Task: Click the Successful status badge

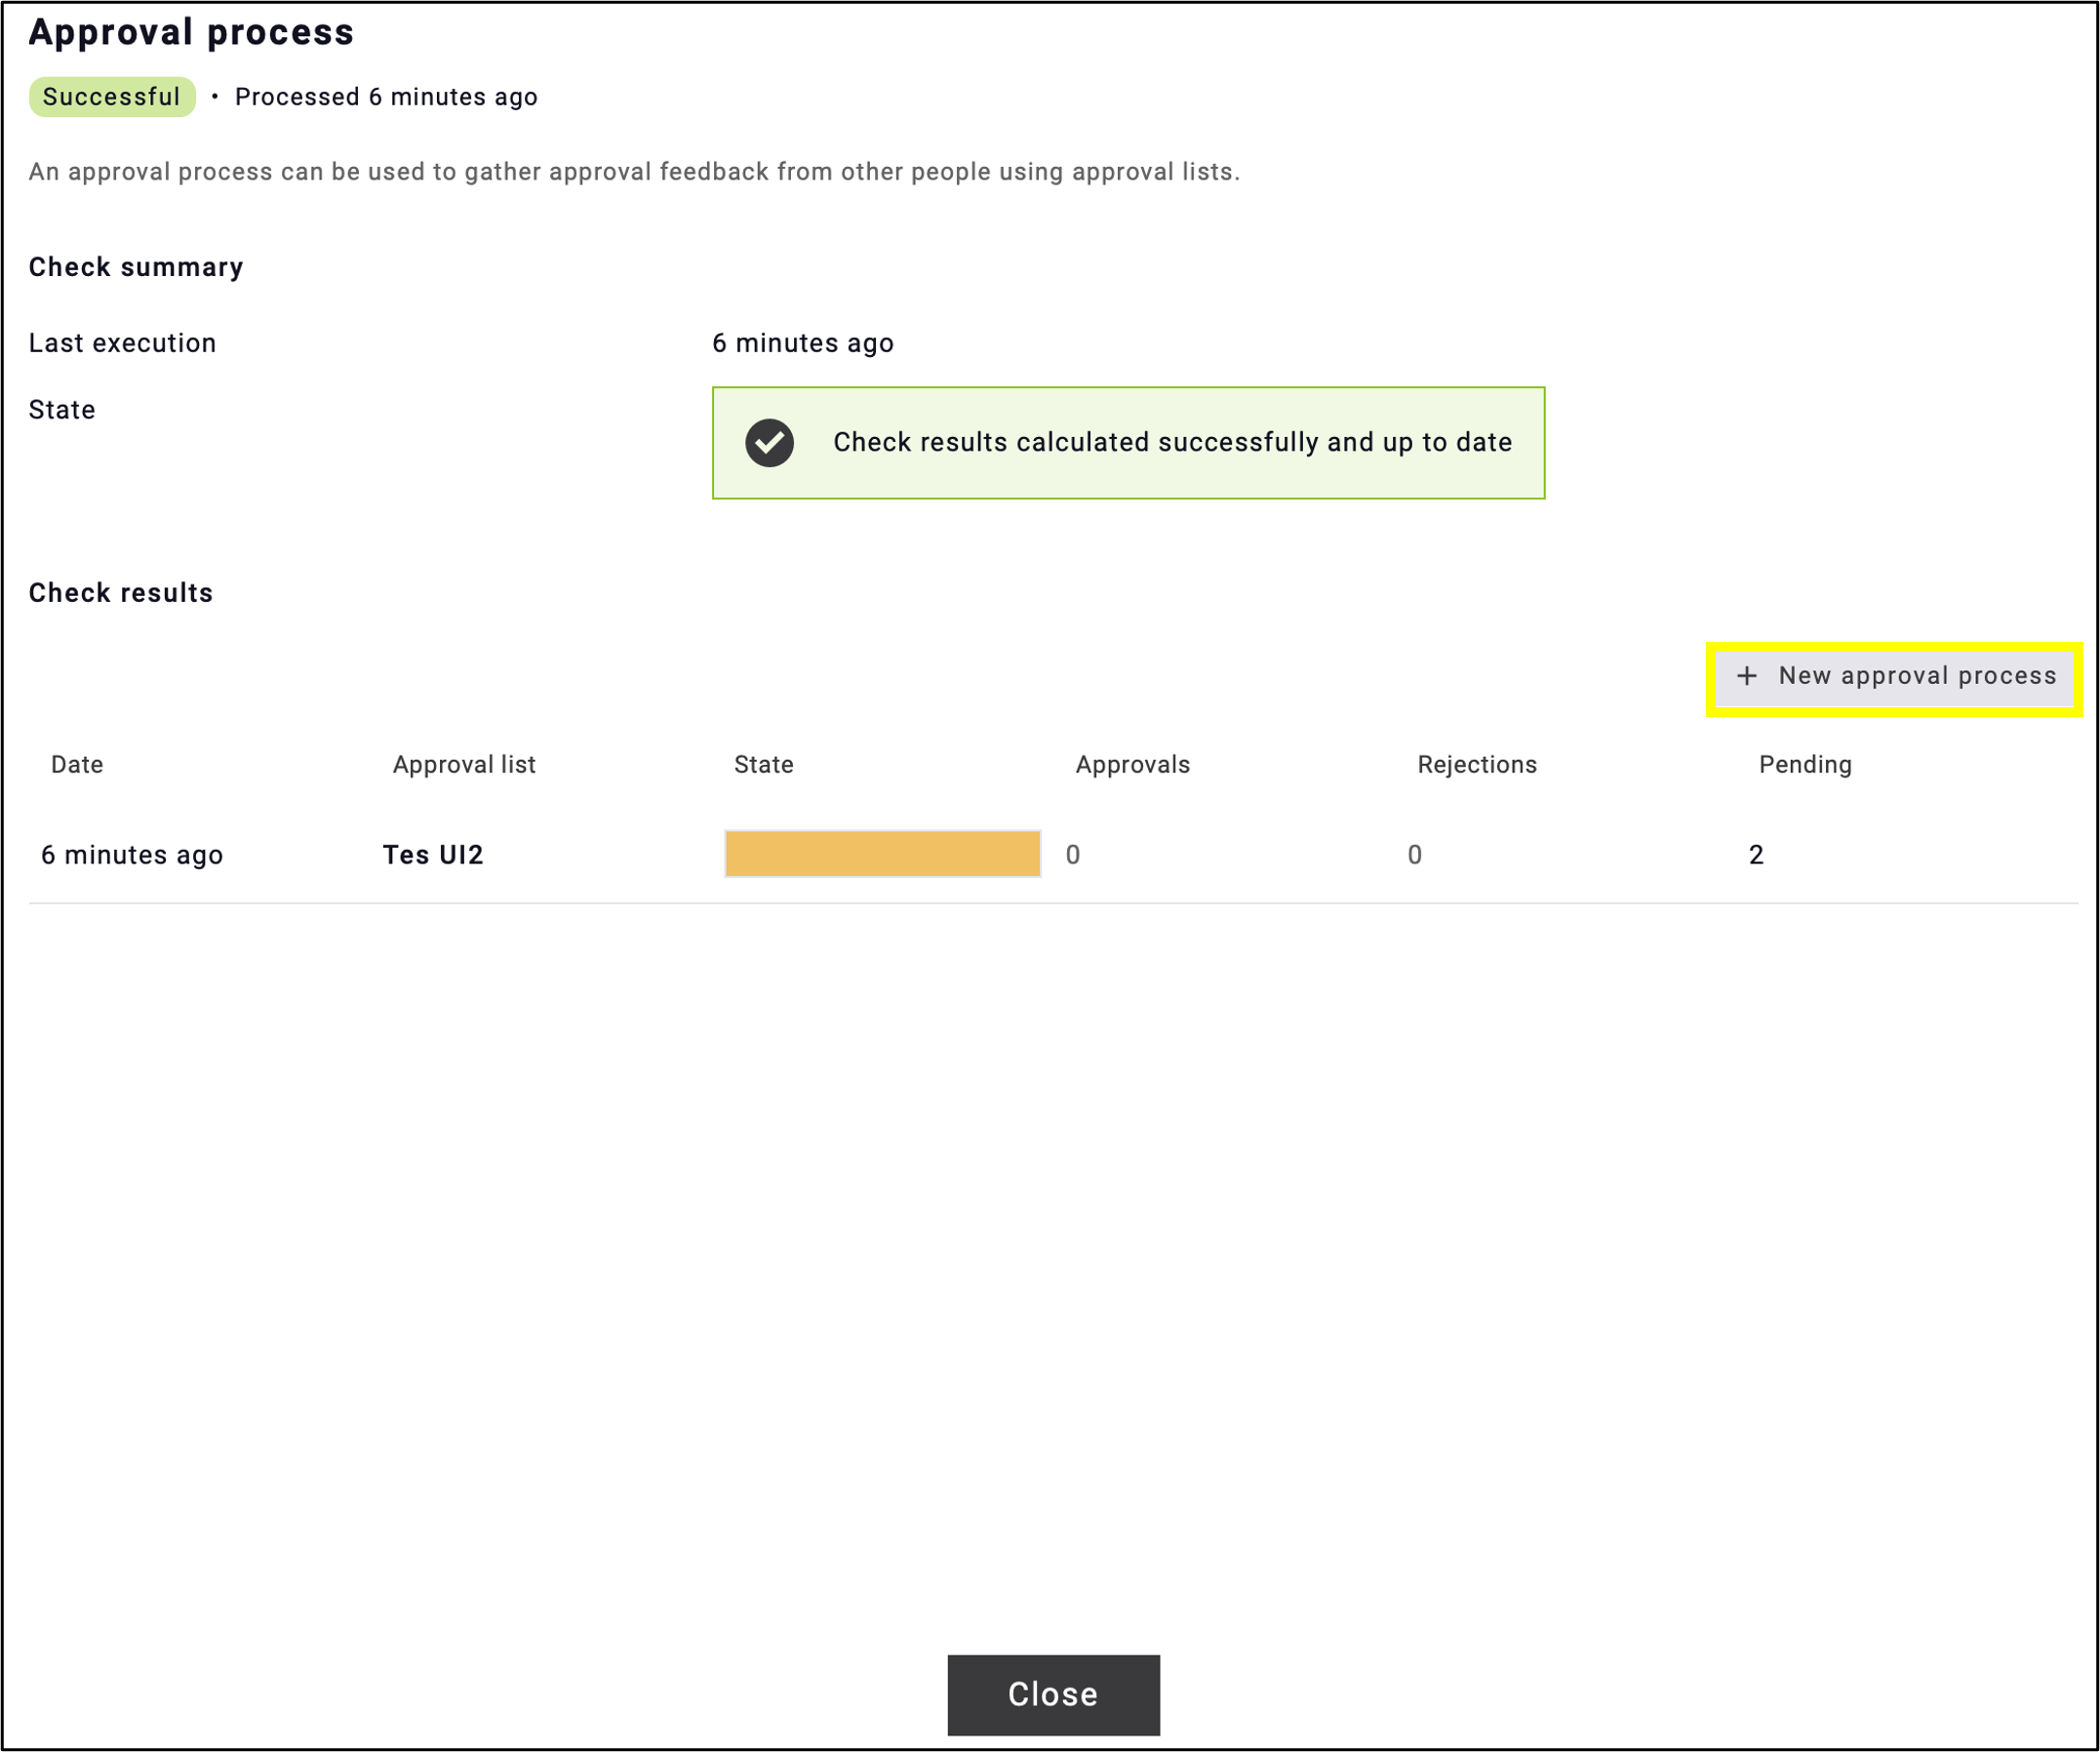Action: click(112, 97)
